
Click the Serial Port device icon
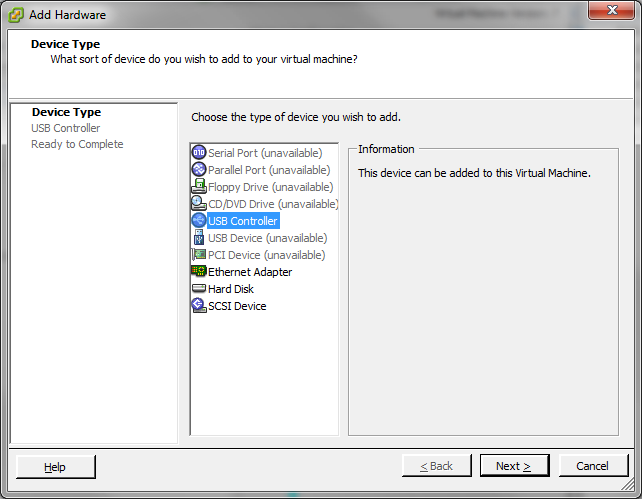199,153
